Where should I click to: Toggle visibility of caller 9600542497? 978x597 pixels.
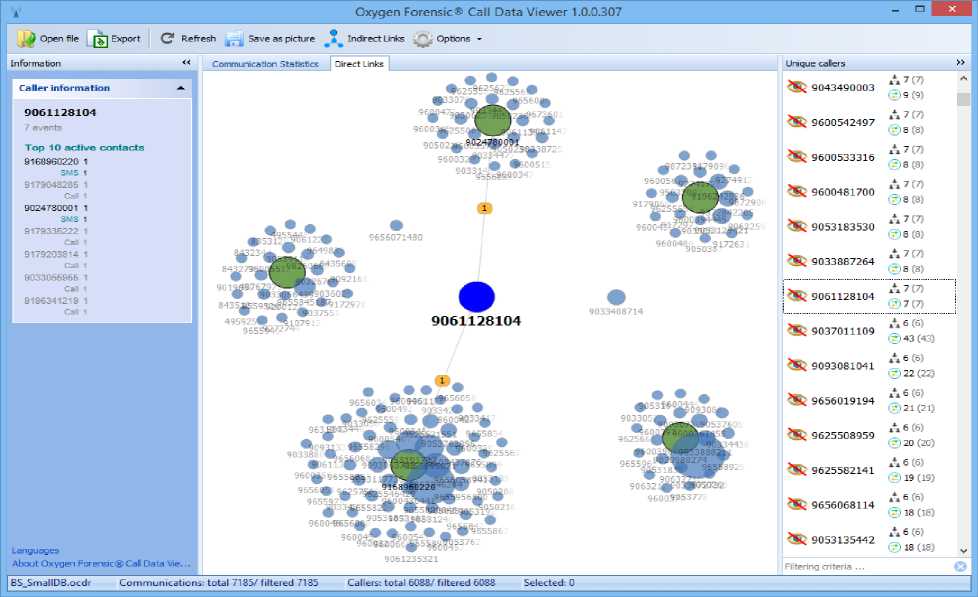pos(796,122)
